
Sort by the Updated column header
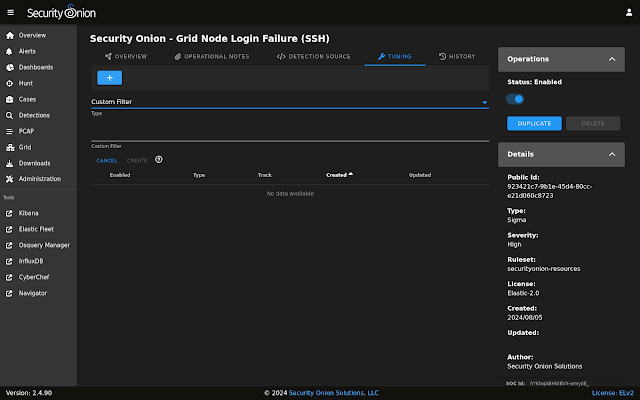click(x=420, y=175)
